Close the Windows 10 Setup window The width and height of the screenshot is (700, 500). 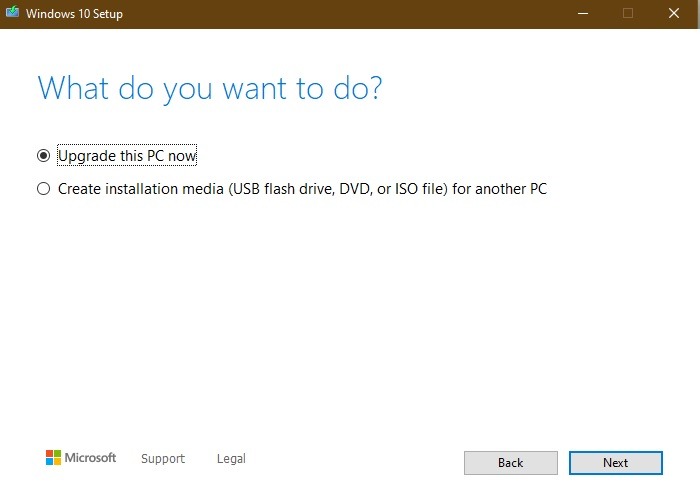[x=674, y=13]
